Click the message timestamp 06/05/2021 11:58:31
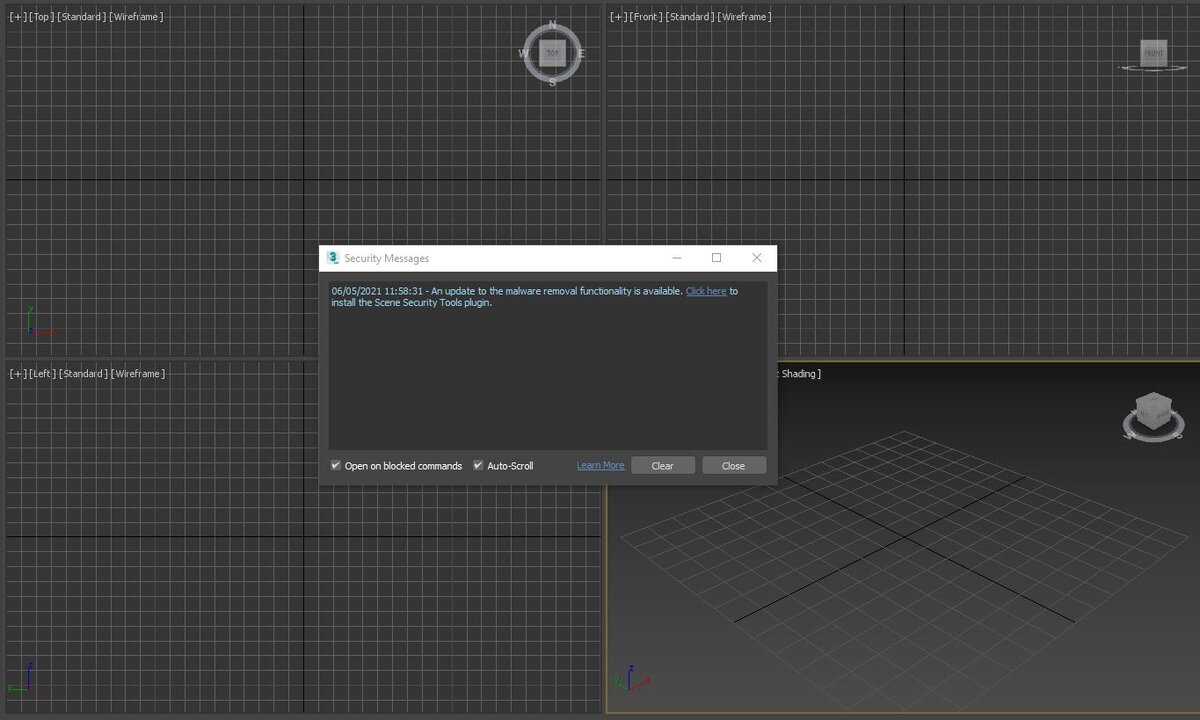The image size is (1200, 720). 378,291
